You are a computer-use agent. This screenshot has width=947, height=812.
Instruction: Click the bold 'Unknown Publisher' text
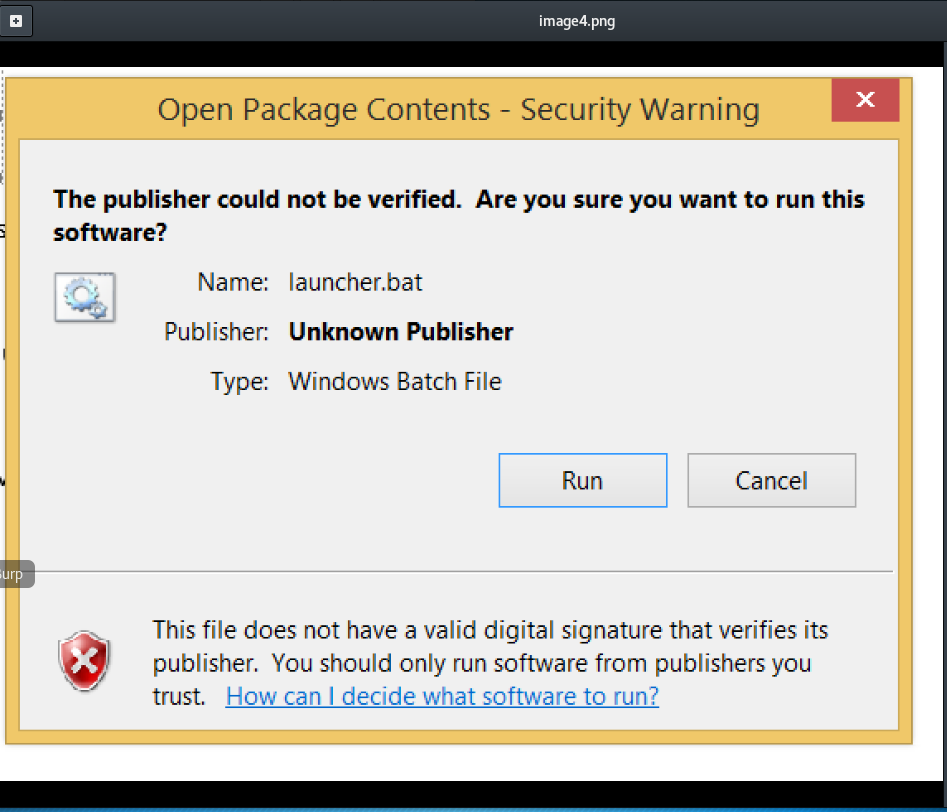tap(400, 332)
